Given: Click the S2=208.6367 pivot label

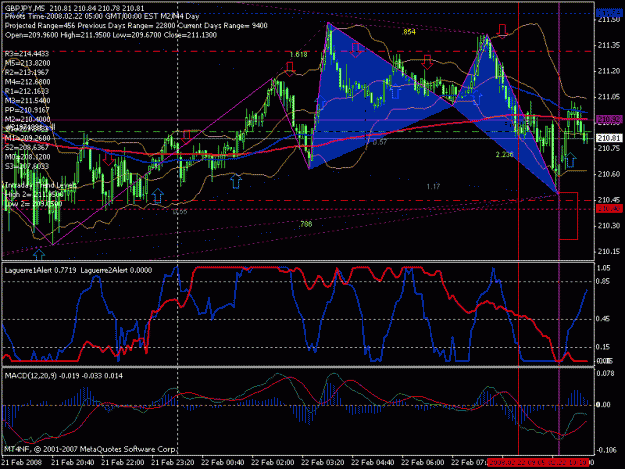Looking at the screenshot, I should pos(27,147).
